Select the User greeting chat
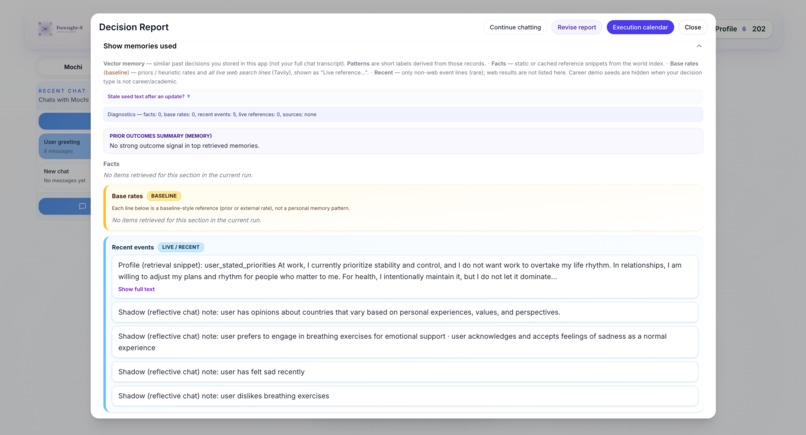Viewport: 806px width, 435px height. click(65, 146)
